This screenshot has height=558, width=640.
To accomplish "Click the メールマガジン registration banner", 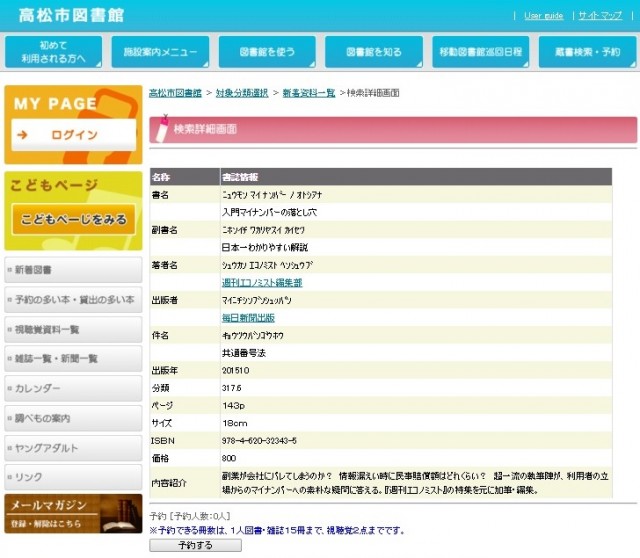I will (x=73, y=513).
